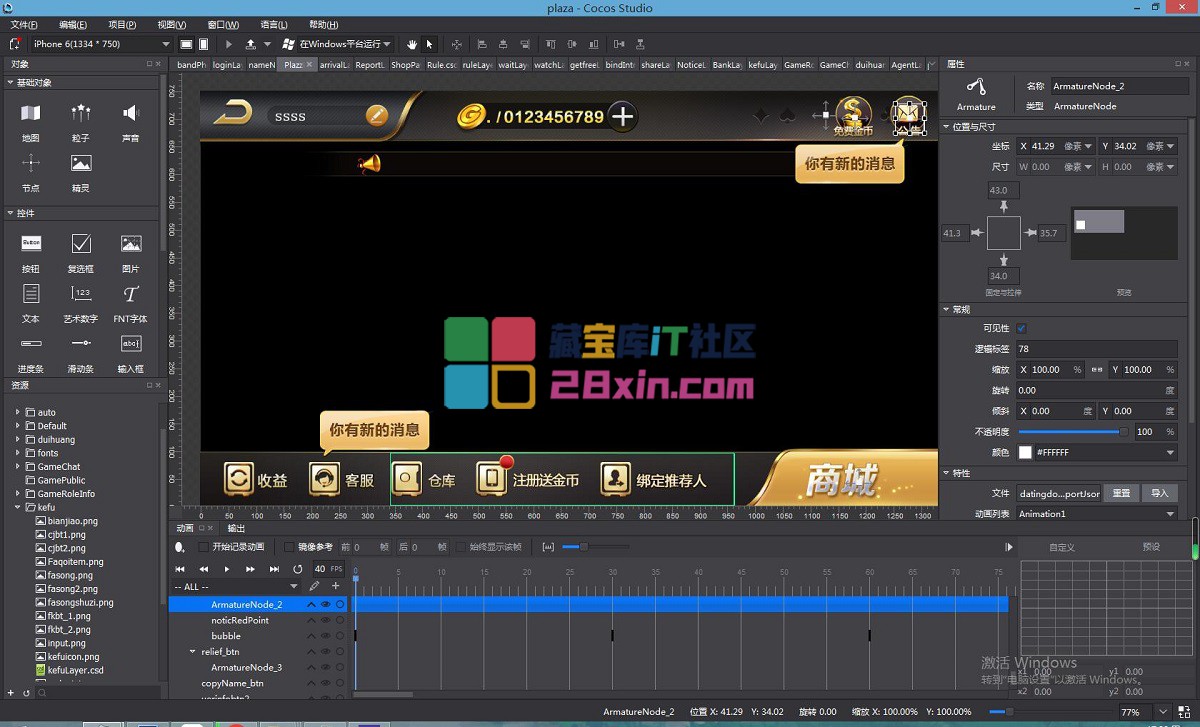Image resolution: width=1200 pixels, height=727 pixels.
Task: Open the 项目(P) menu
Action: click(122, 25)
